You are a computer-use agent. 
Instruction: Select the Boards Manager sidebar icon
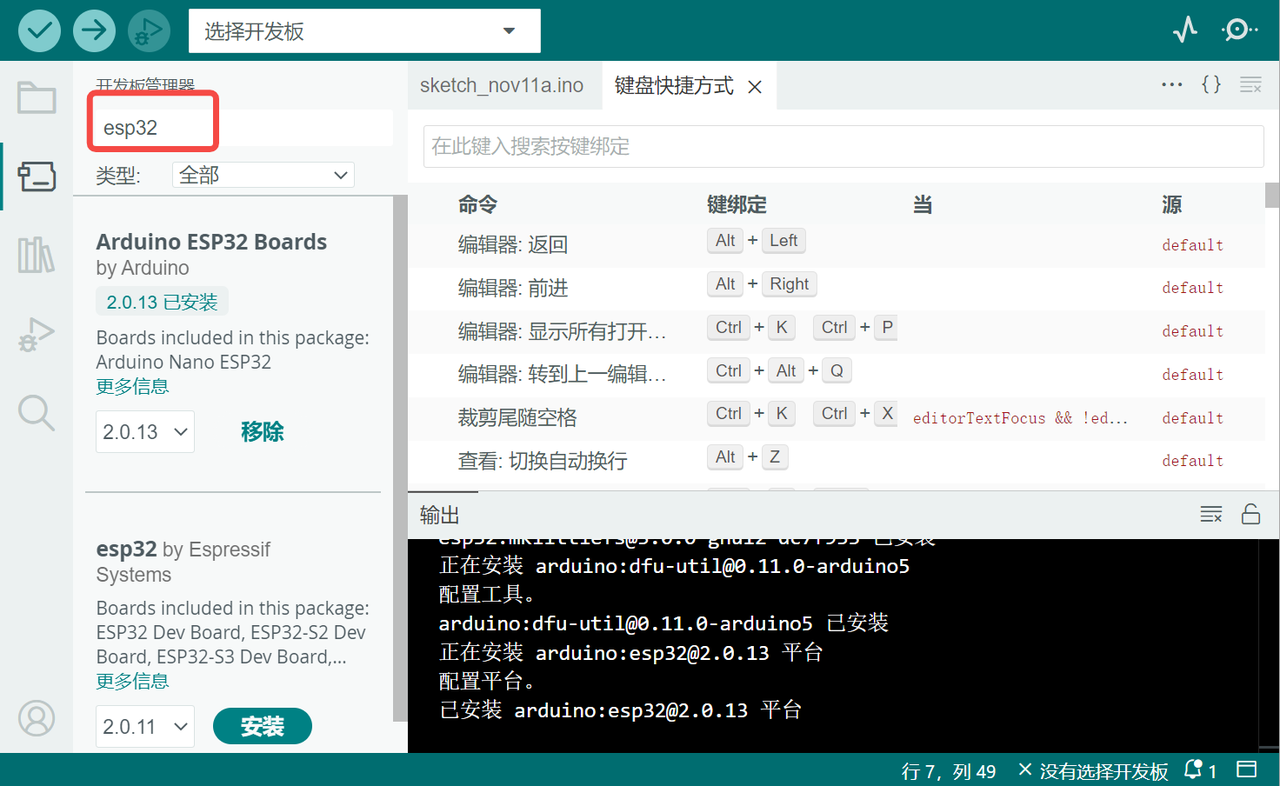pos(37,177)
